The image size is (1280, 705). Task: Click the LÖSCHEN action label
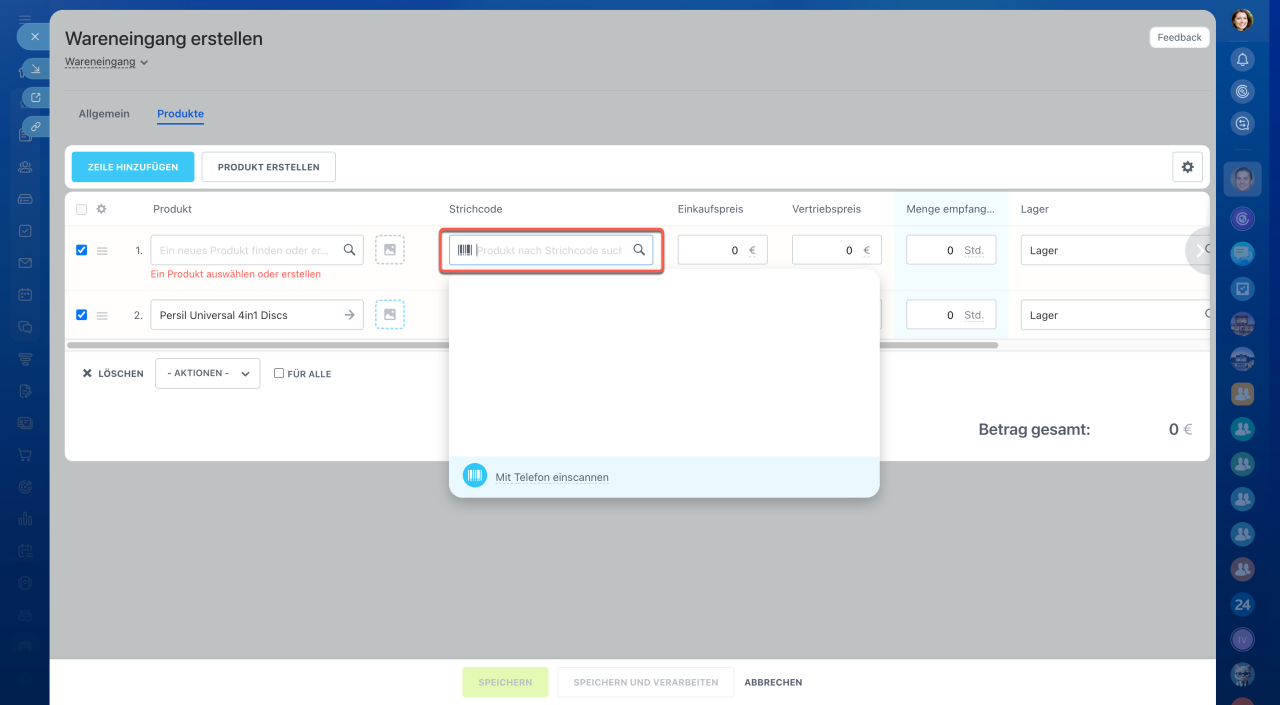point(120,373)
